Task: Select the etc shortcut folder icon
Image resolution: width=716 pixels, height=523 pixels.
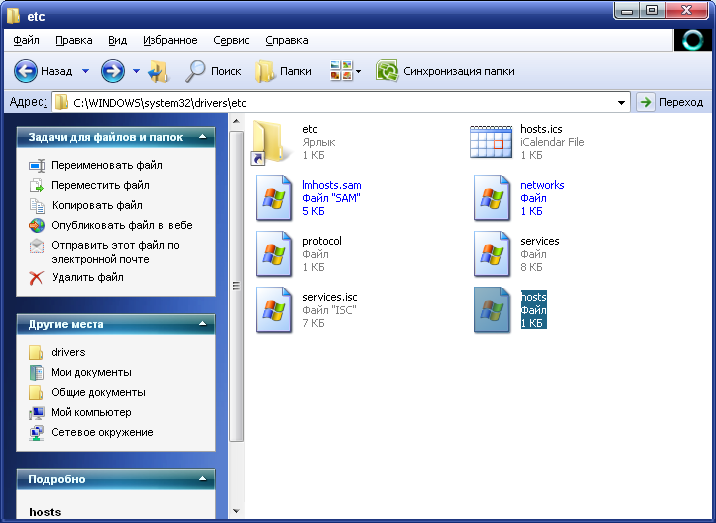Action: 271,142
